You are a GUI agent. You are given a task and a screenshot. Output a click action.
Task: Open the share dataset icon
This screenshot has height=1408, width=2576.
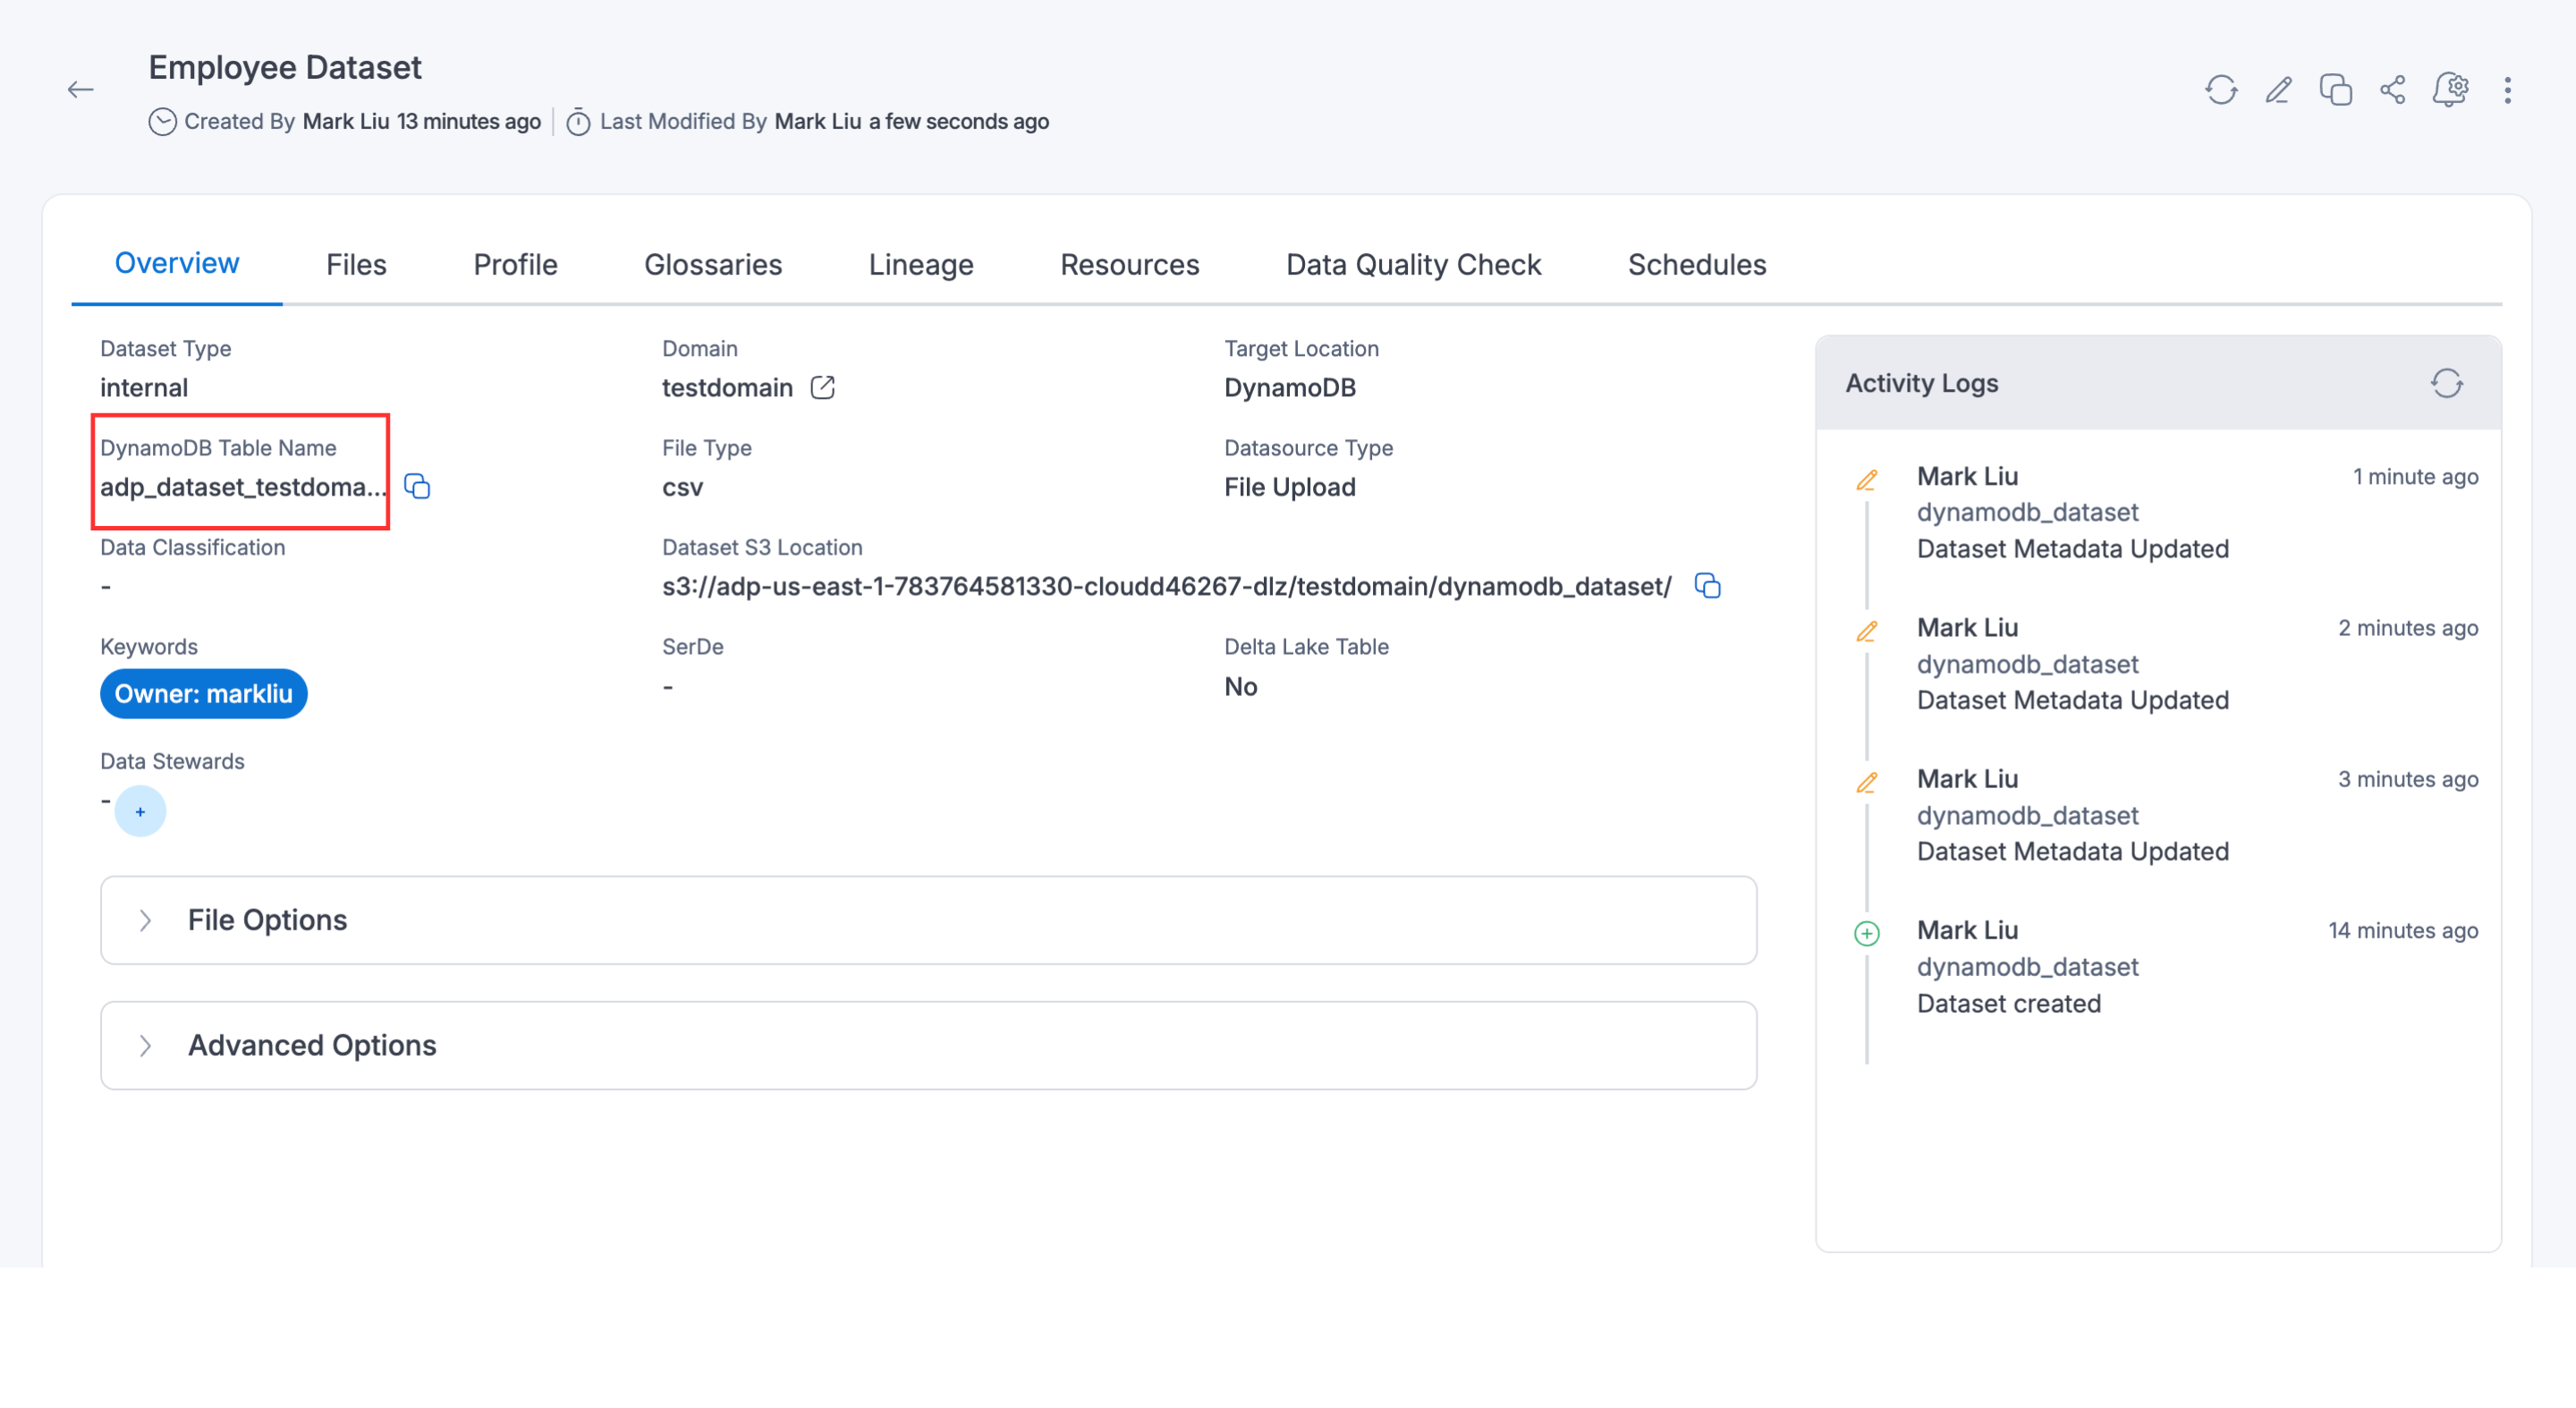click(2392, 90)
